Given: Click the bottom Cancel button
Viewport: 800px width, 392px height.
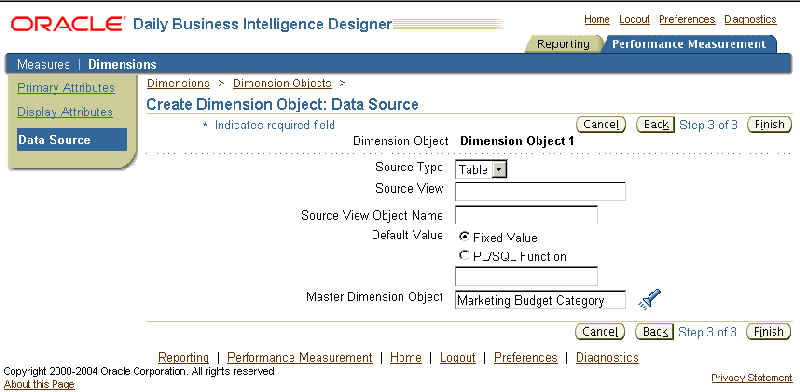Looking at the screenshot, I should pos(600,332).
